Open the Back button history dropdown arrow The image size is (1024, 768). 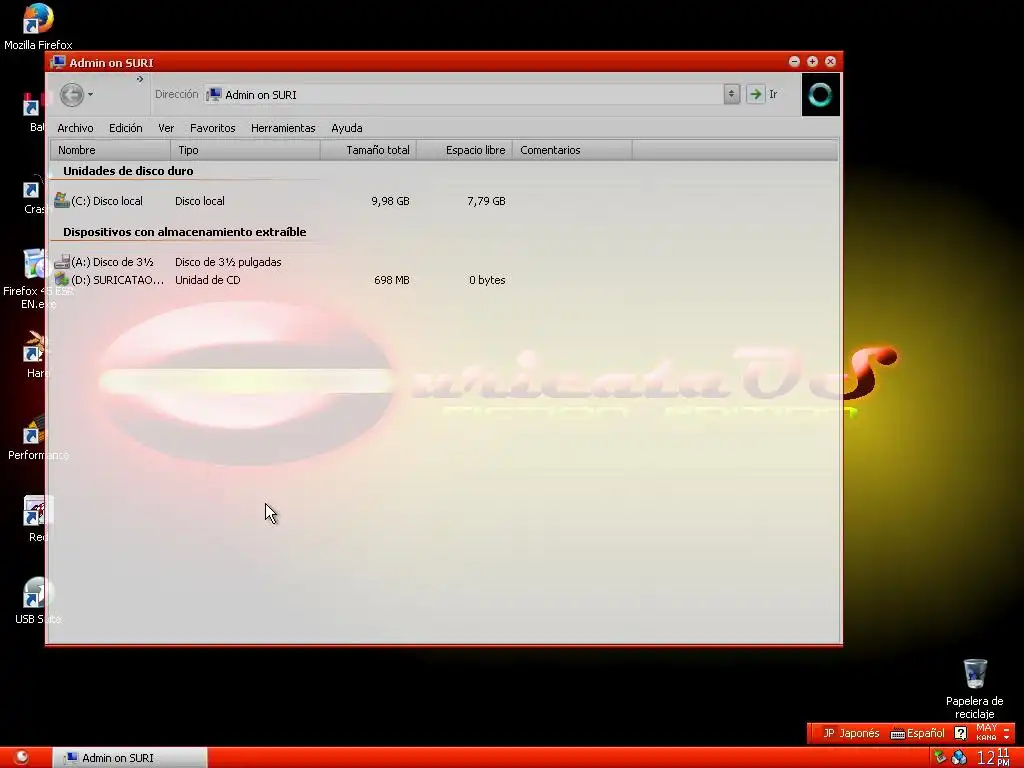pos(90,95)
